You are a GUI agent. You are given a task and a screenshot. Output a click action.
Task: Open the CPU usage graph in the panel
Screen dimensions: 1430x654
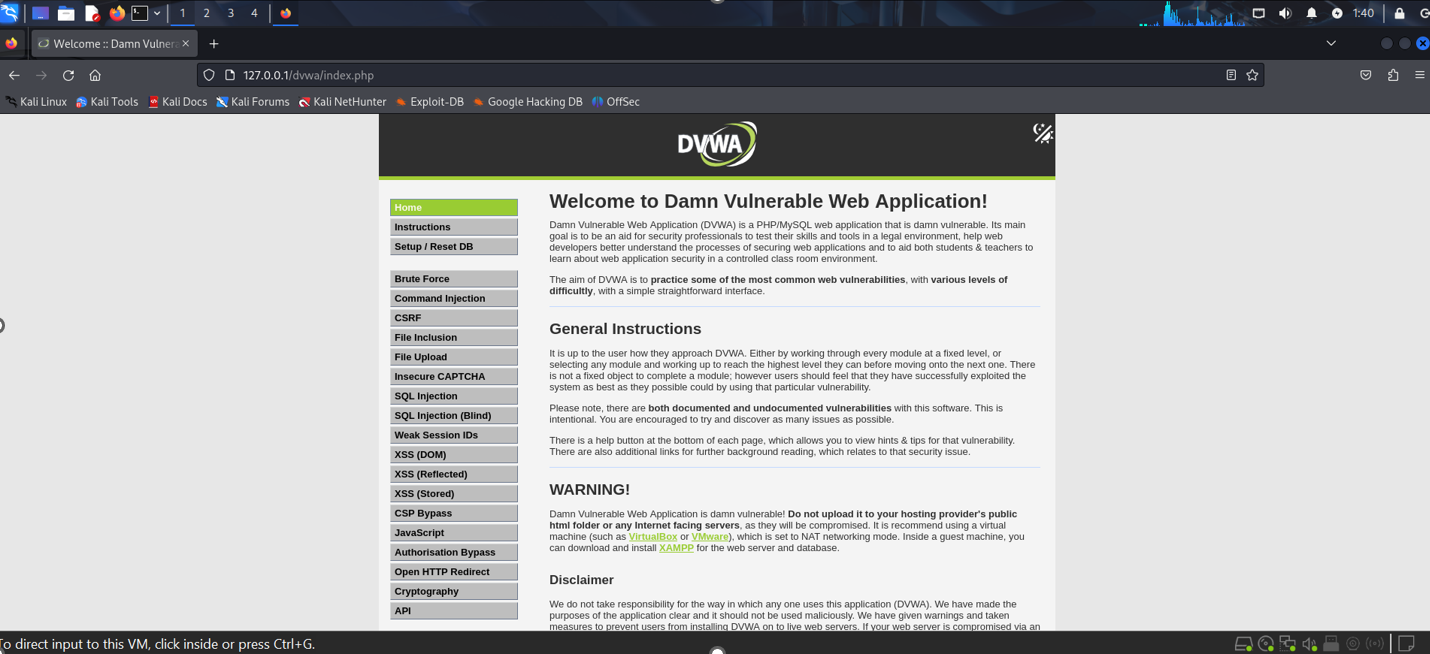(x=1200, y=14)
